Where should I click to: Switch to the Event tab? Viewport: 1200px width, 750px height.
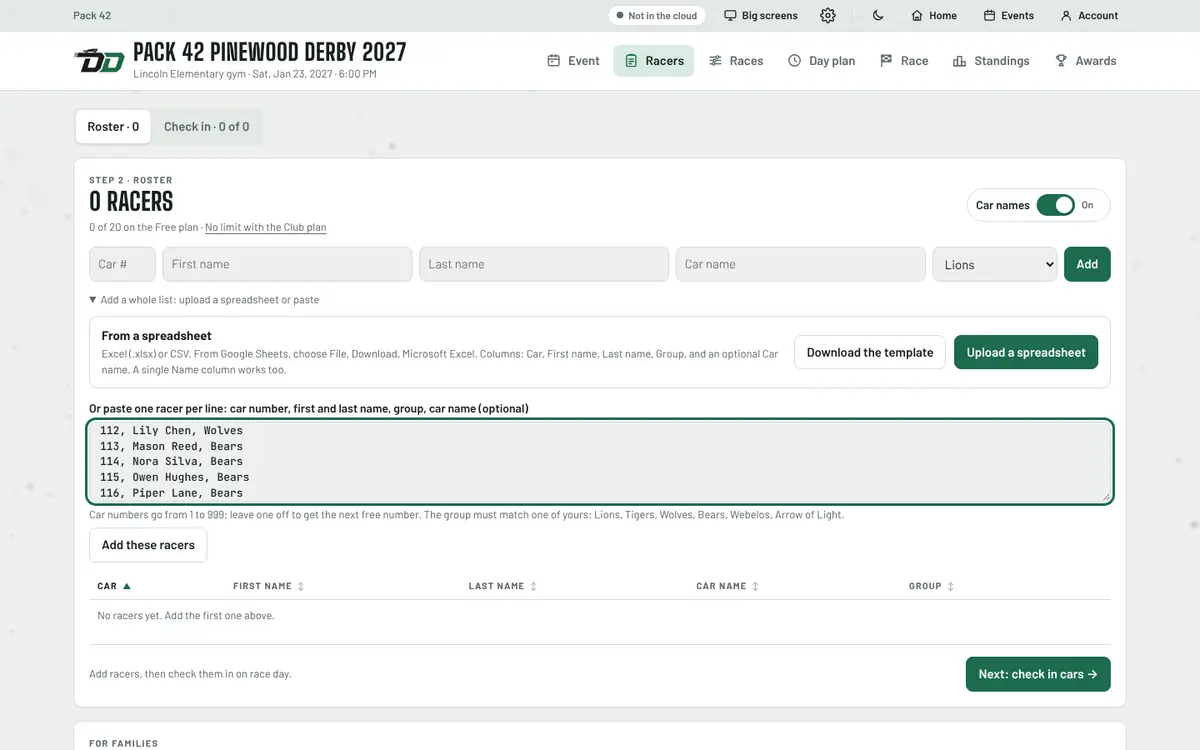(573, 61)
